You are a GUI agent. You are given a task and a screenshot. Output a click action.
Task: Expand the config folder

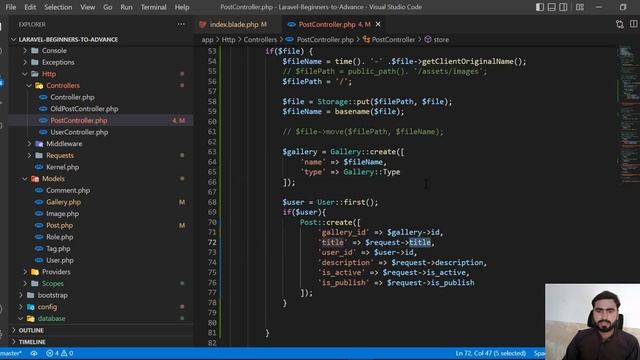coord(47,307)
